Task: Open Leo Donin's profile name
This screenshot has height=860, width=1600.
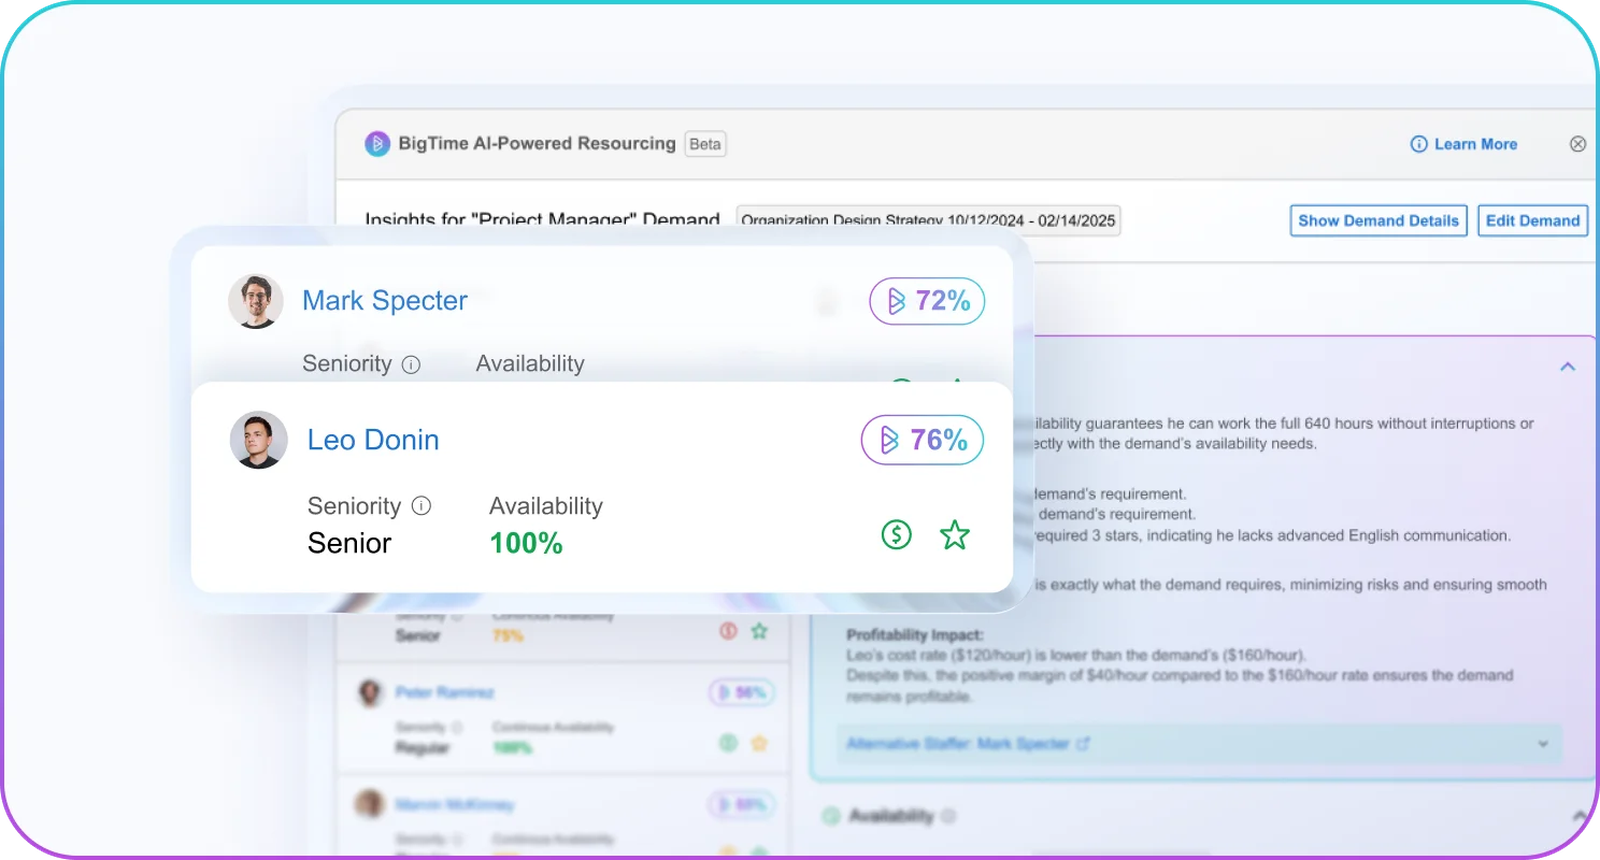Action: point(373,440)
